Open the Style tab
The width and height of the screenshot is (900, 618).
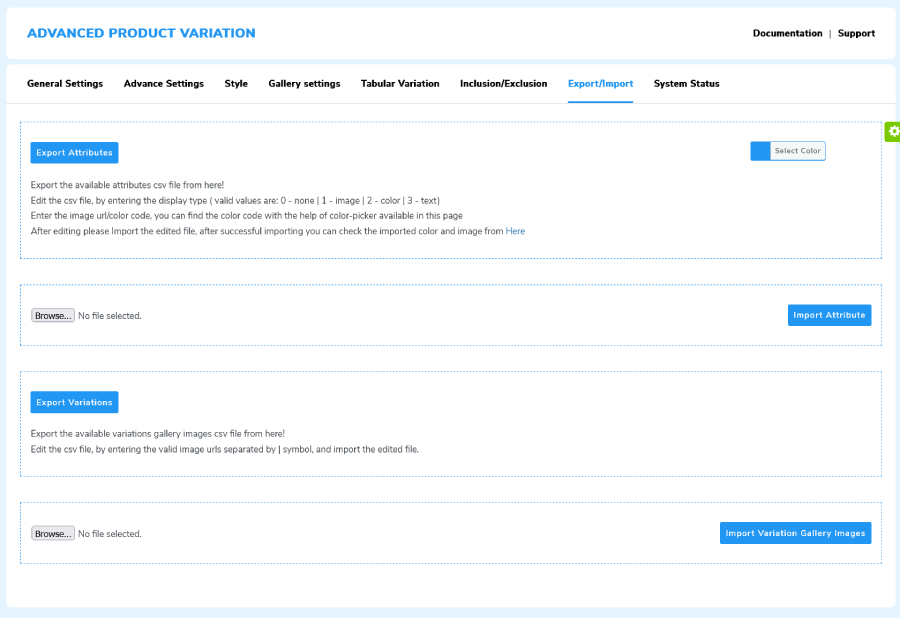click(x=236, y=83)
